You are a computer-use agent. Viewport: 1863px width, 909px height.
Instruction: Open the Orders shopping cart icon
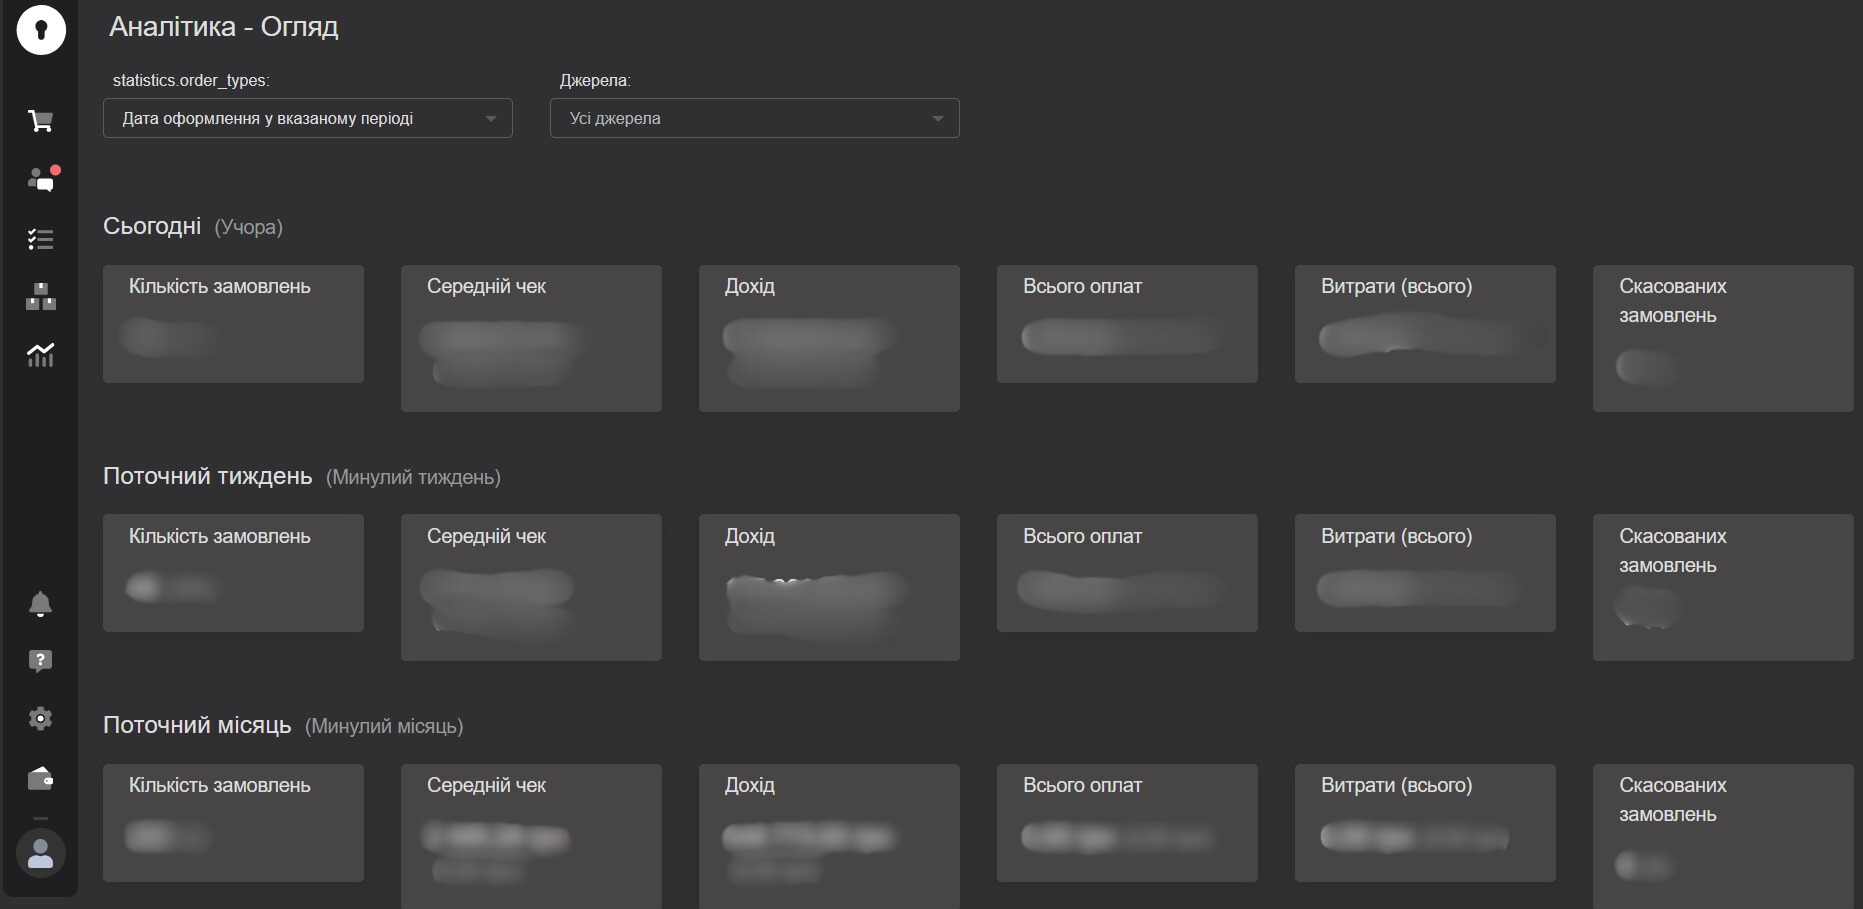point(40,121)
